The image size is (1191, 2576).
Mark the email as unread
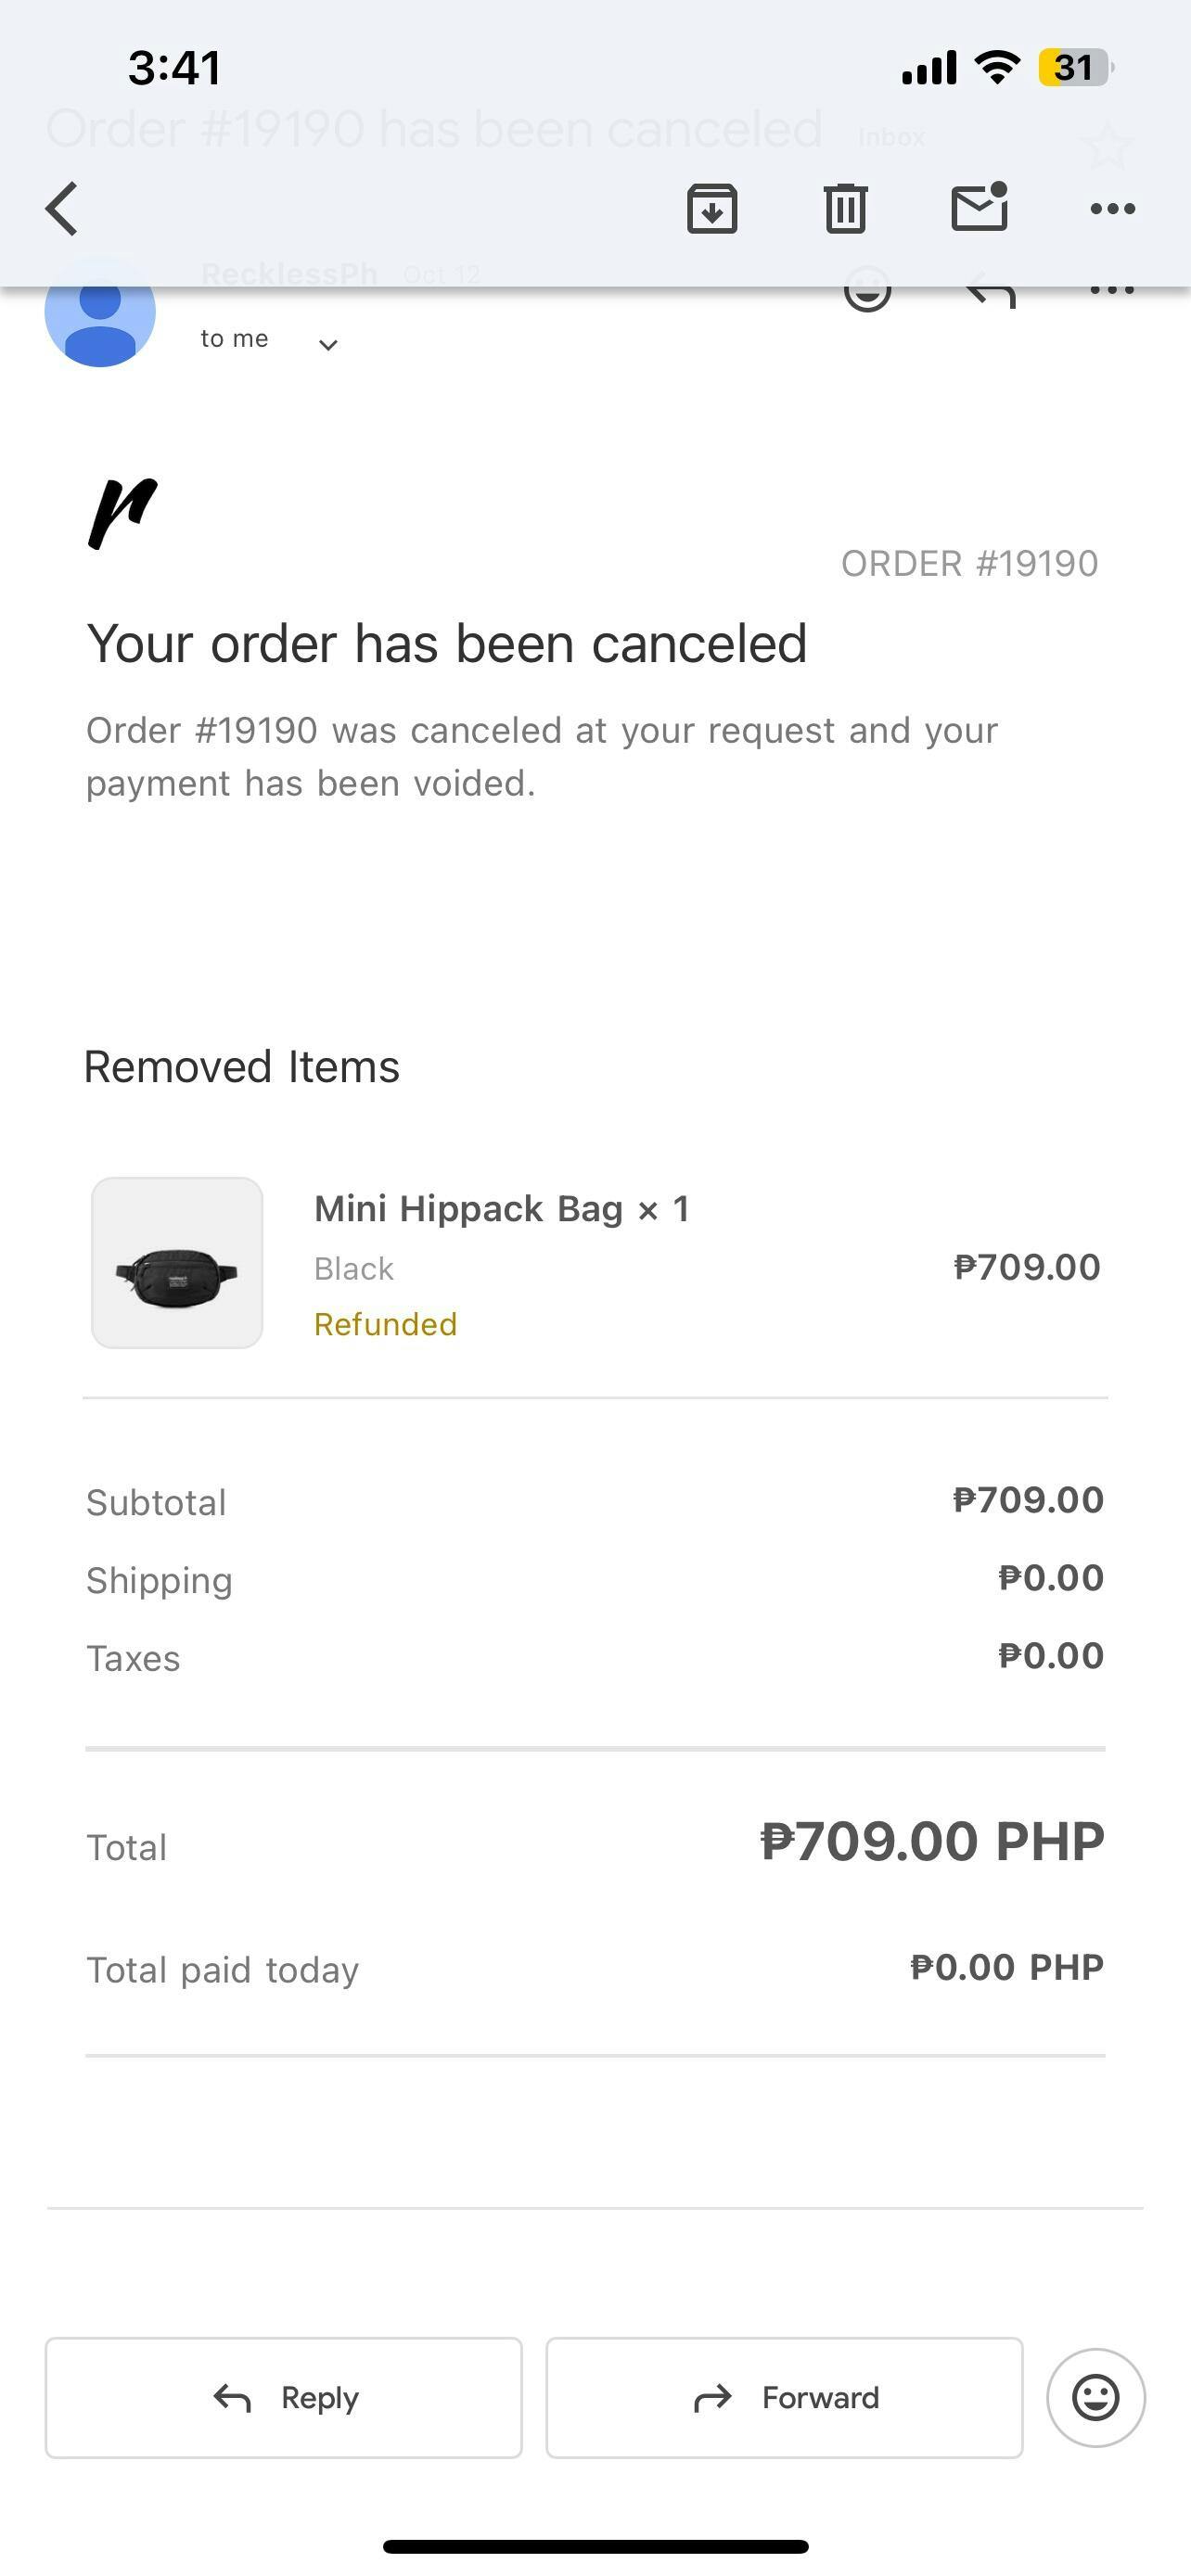[x=979, y=207]
